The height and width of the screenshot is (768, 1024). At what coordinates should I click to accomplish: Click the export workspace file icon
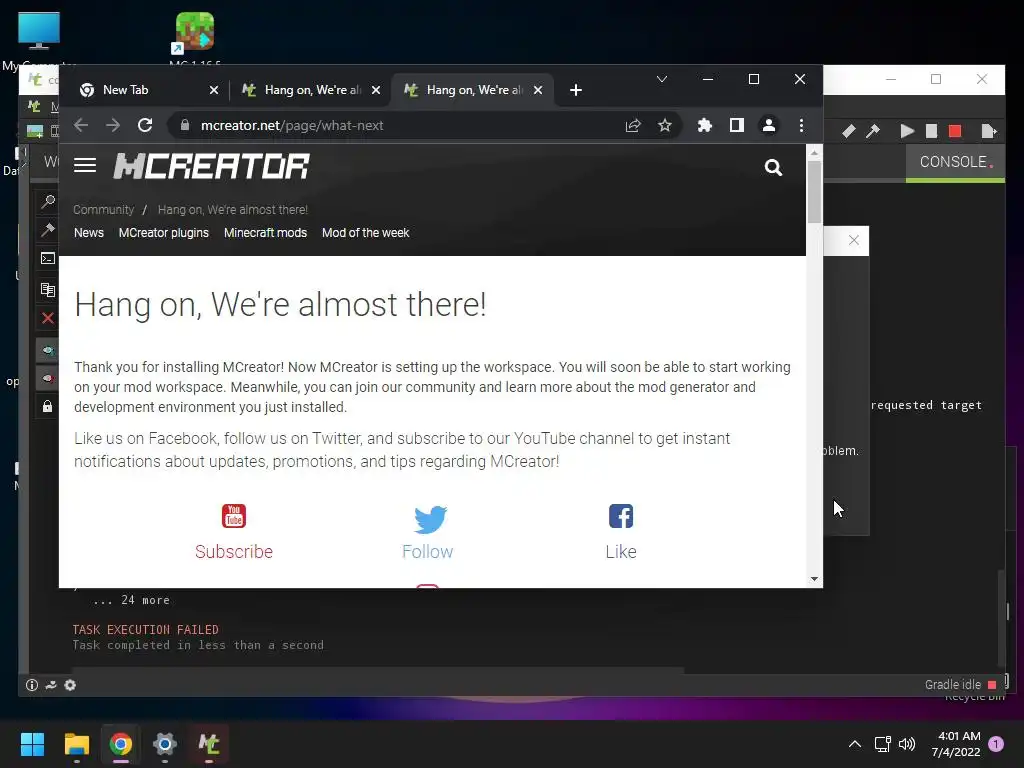(989, 131)
